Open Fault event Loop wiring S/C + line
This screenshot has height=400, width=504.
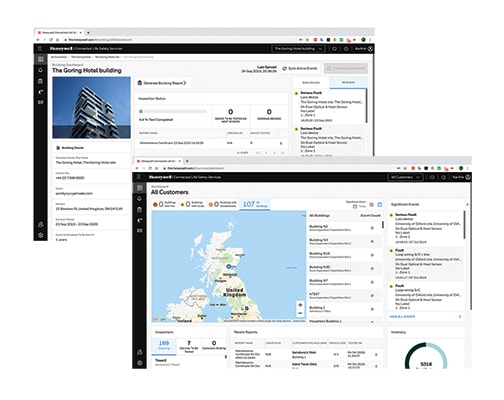click(x=426, y=264)
